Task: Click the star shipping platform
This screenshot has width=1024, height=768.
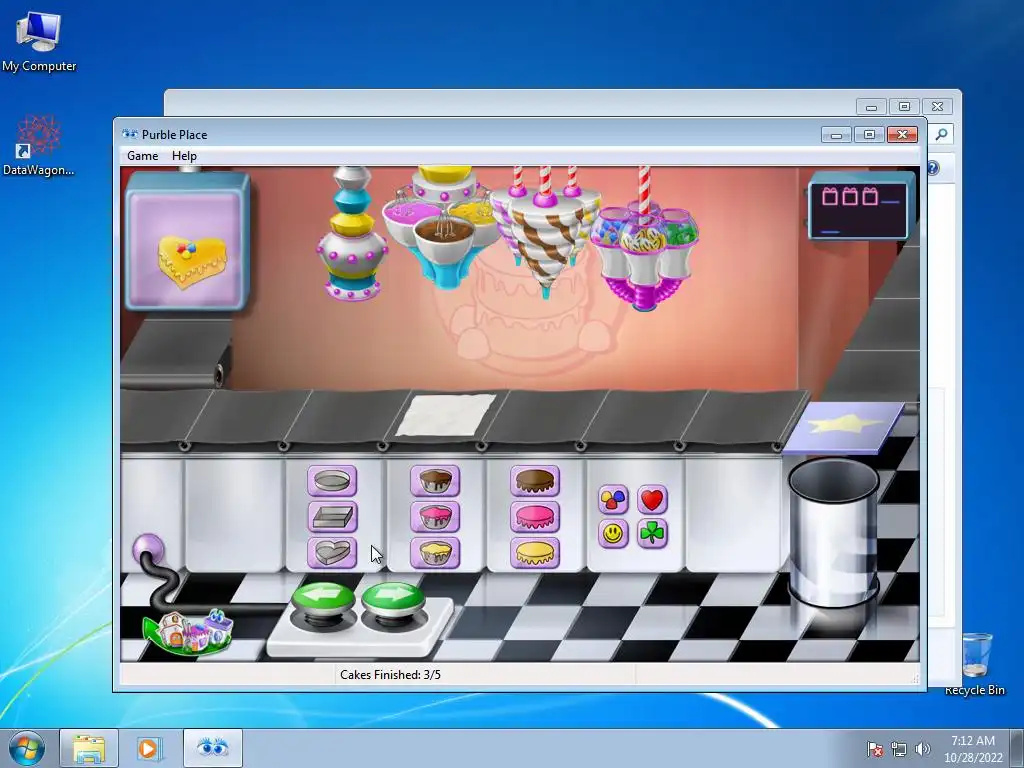Action: click(844, 427)
